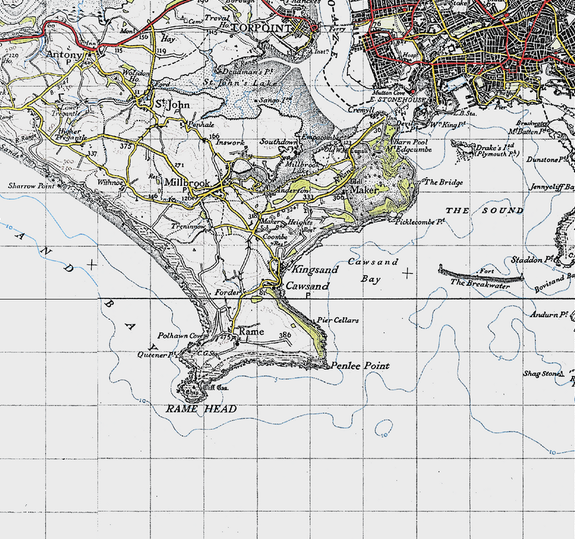Click the Penlee Point label

pyautogui.click(x=360, y=366)
